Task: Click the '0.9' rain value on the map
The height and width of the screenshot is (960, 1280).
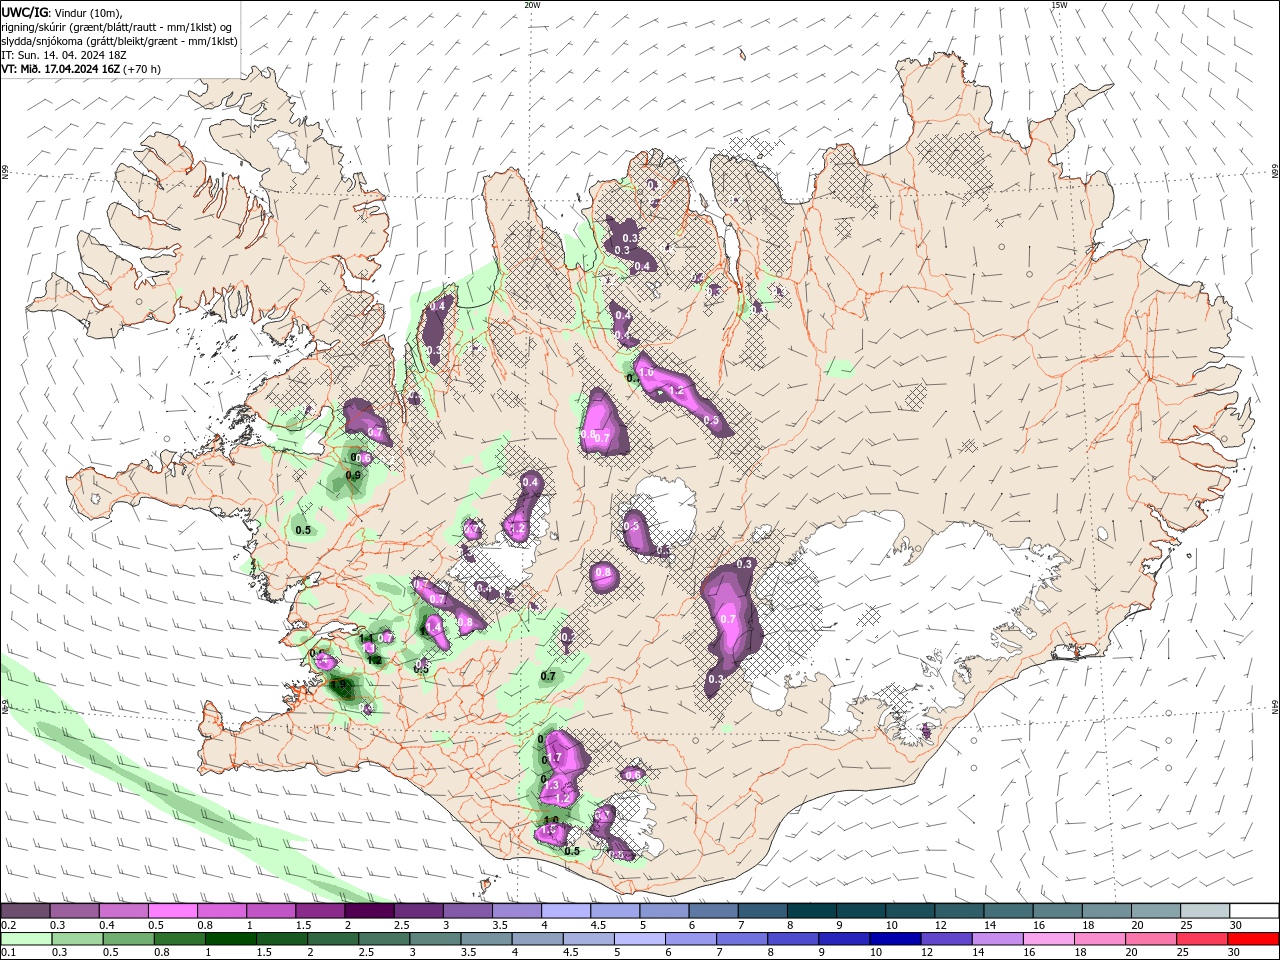Action: [x=353, y=476]
